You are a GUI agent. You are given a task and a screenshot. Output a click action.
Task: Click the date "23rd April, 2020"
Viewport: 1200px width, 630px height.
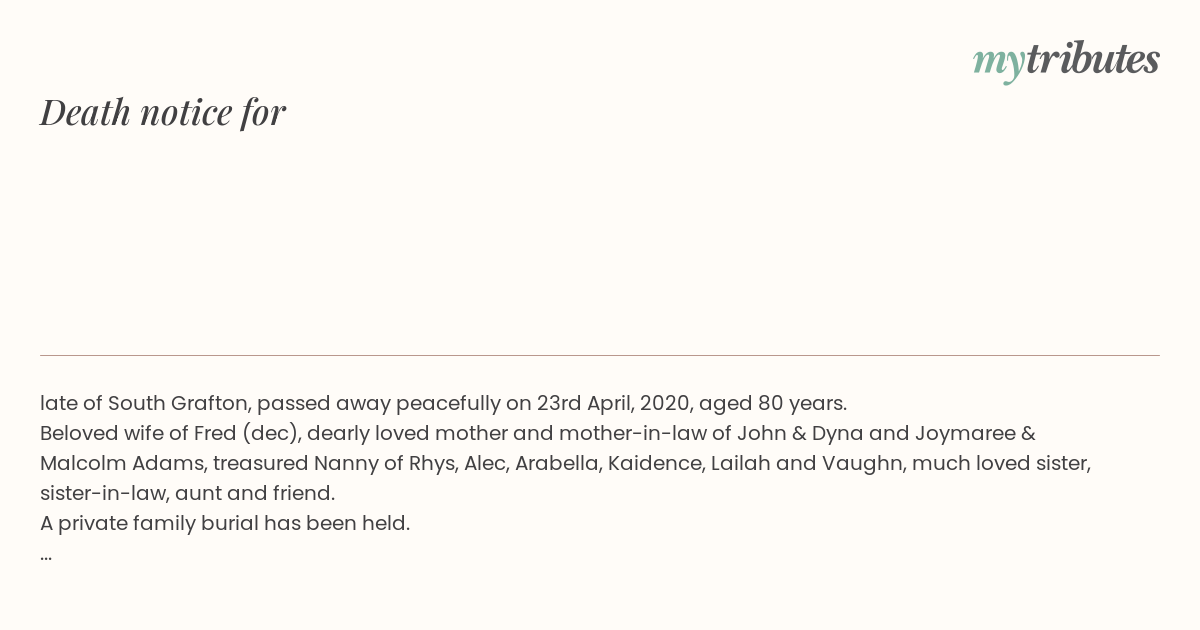613,404
